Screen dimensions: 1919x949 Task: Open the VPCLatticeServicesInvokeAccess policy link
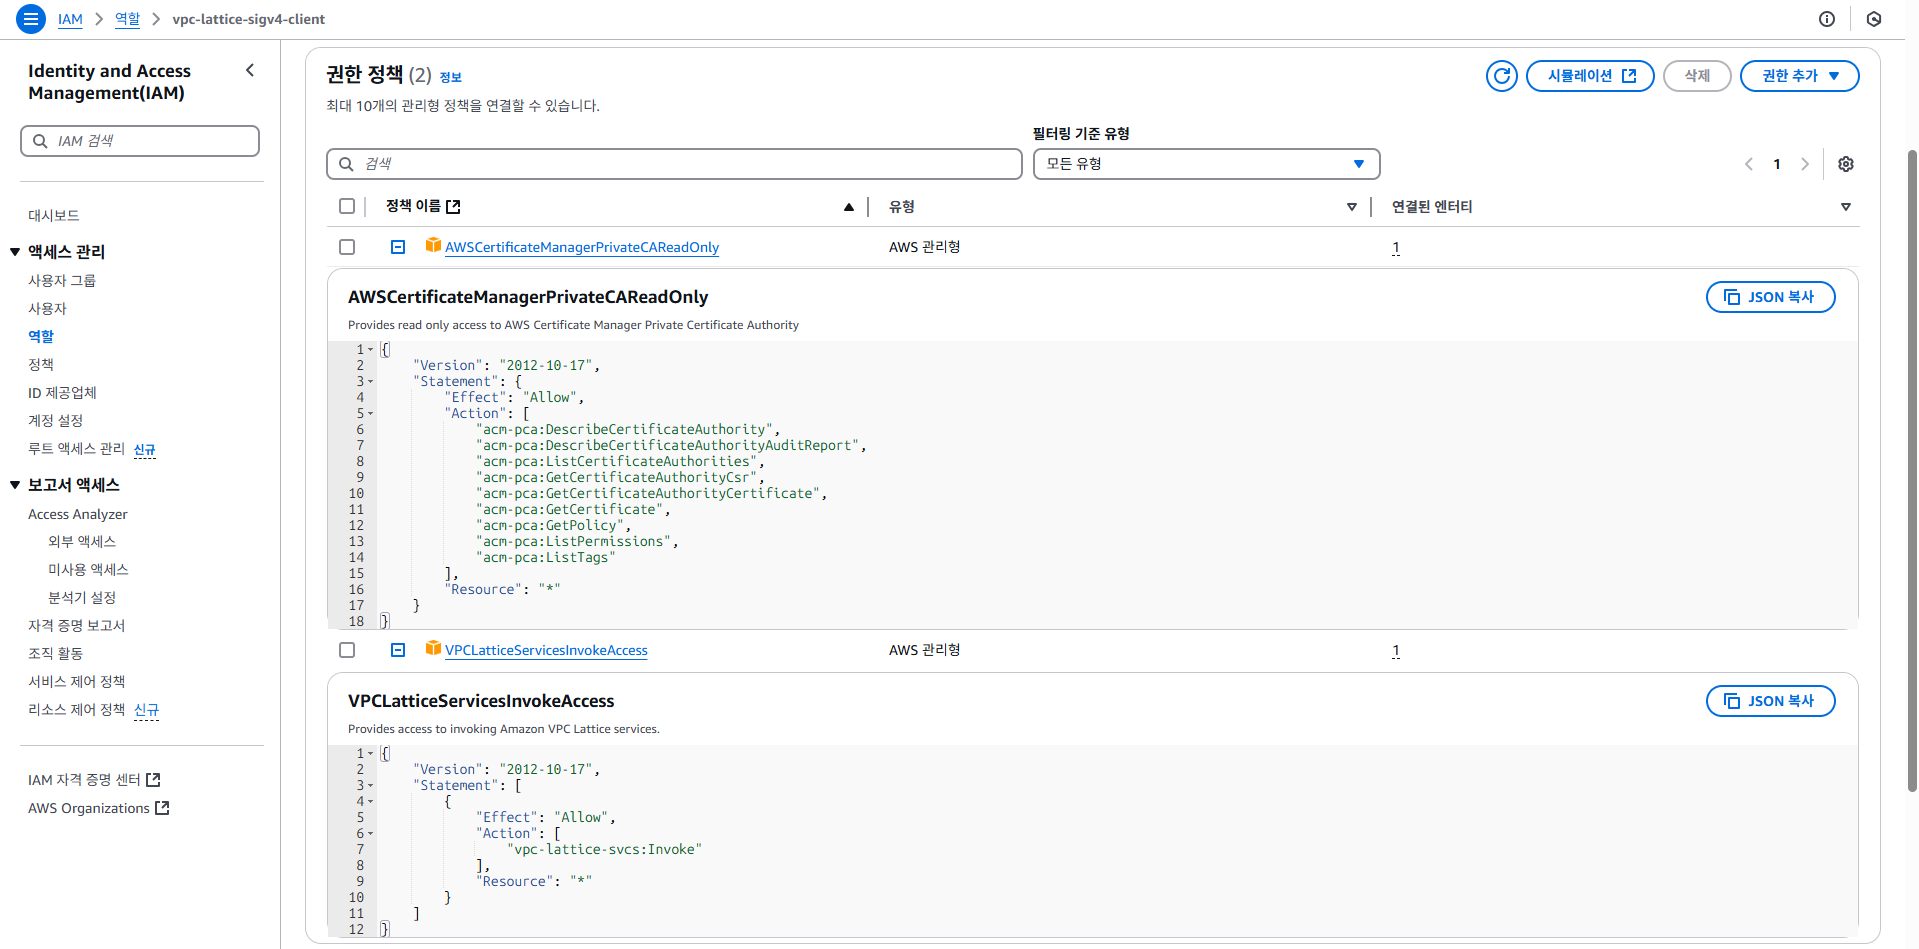(x=546, y=651)
